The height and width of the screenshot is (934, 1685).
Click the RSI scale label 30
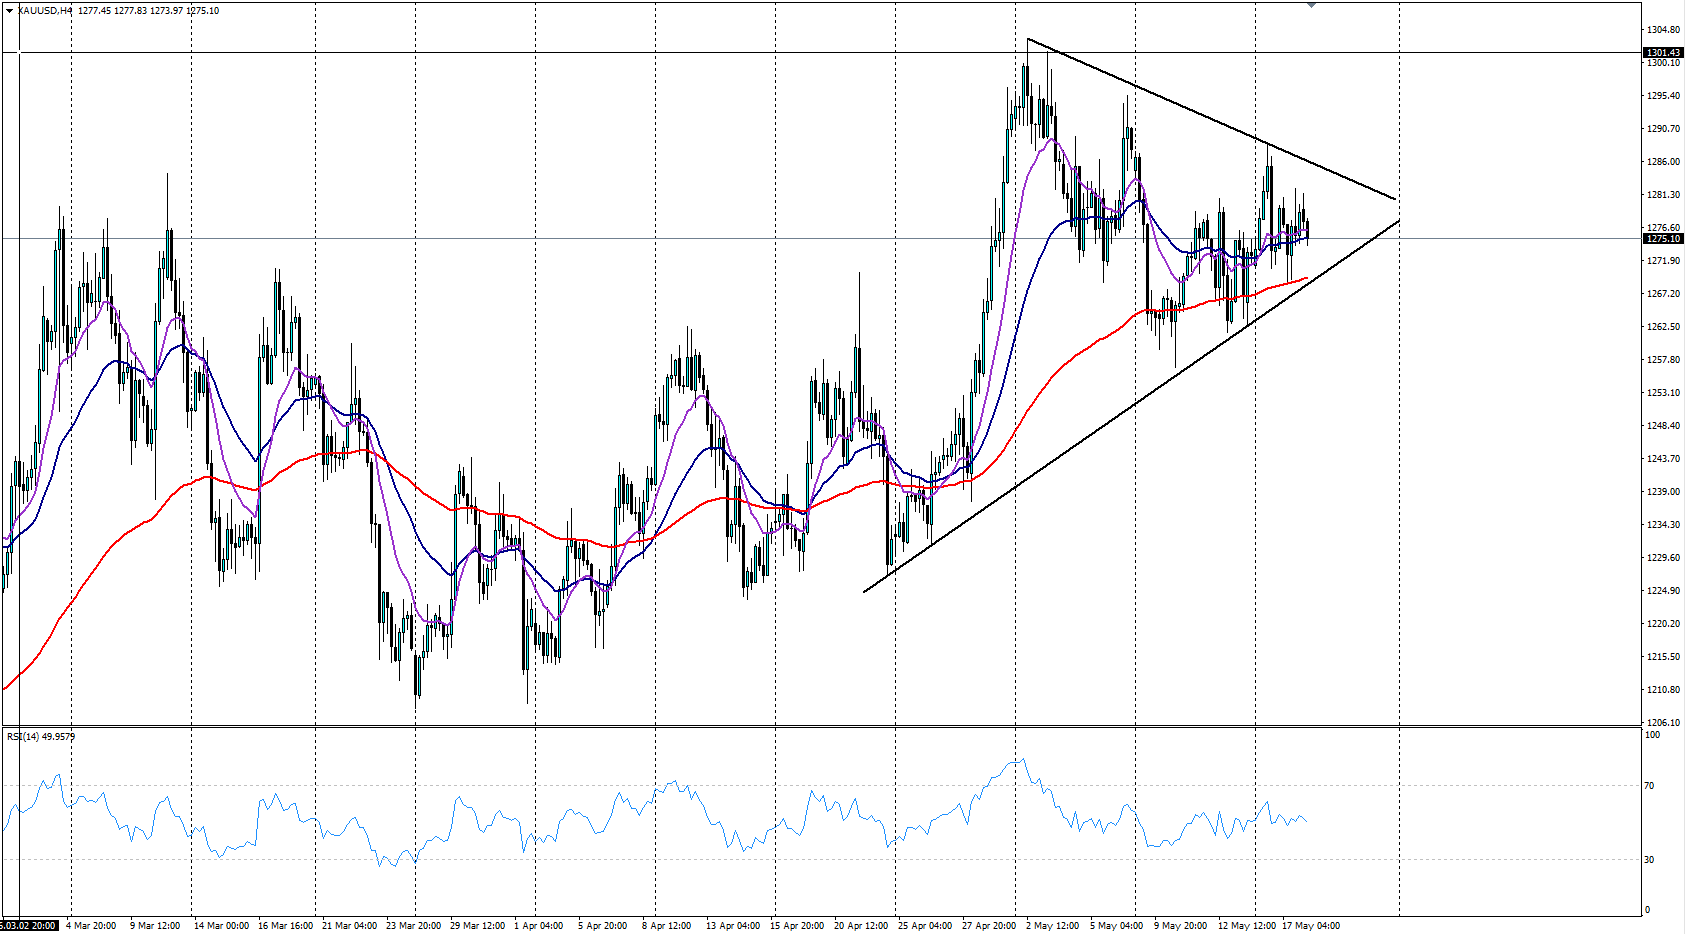pos(1650,860)
